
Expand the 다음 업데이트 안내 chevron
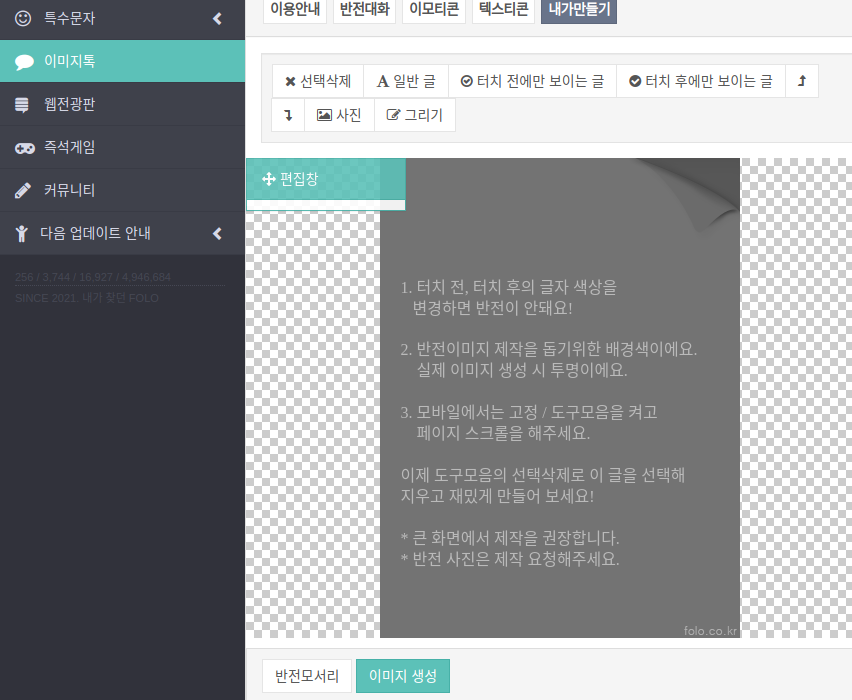[x=217, y=233]
